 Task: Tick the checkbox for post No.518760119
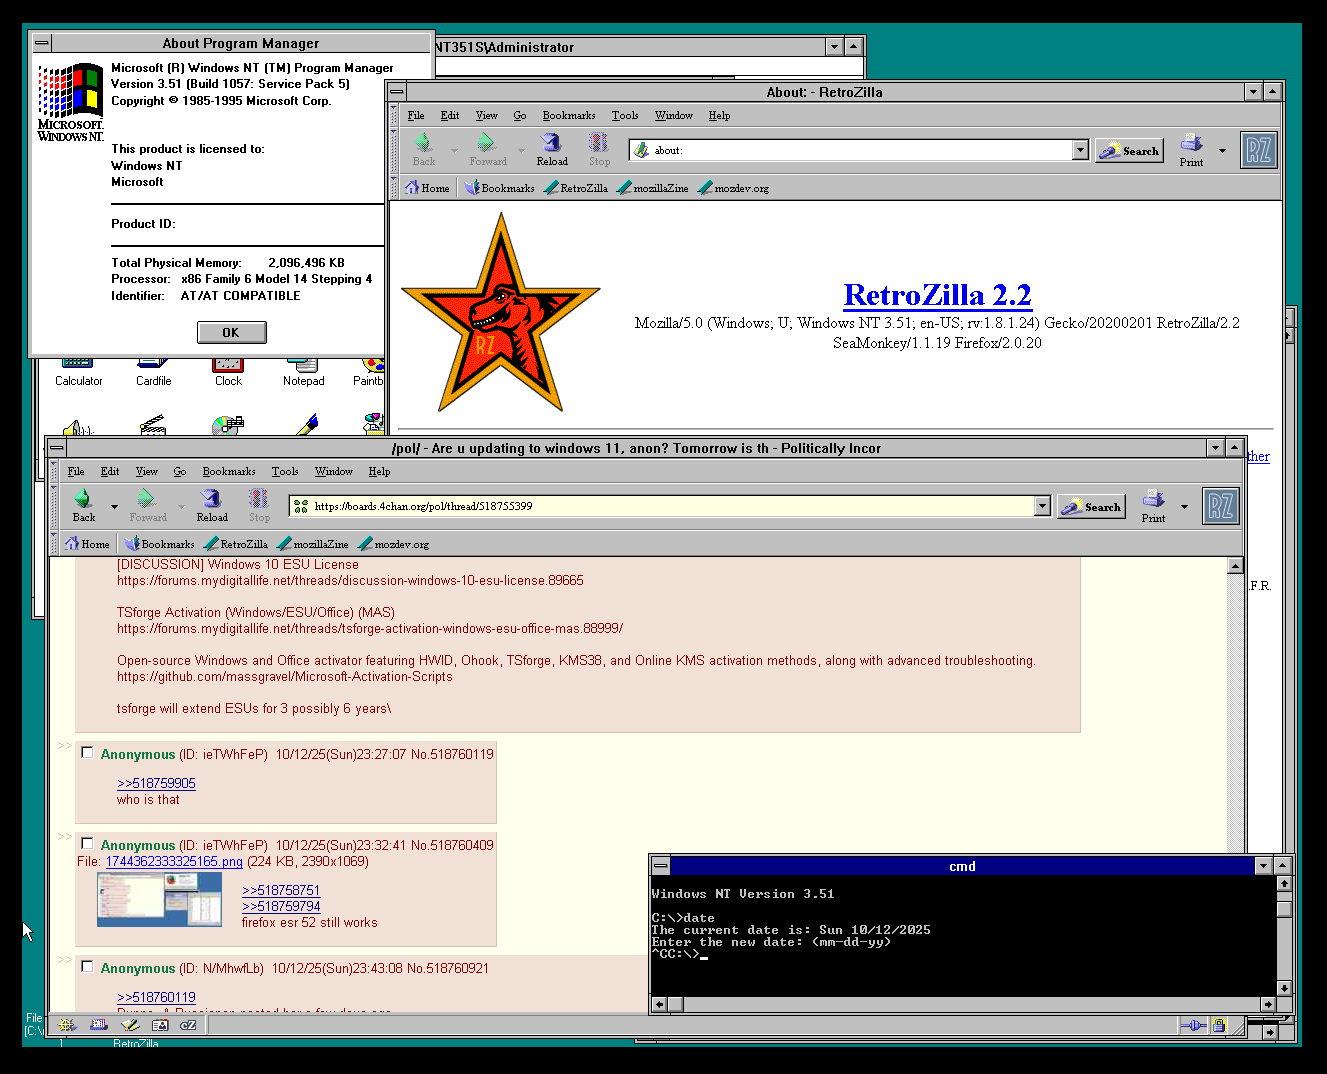click(87, 753)
